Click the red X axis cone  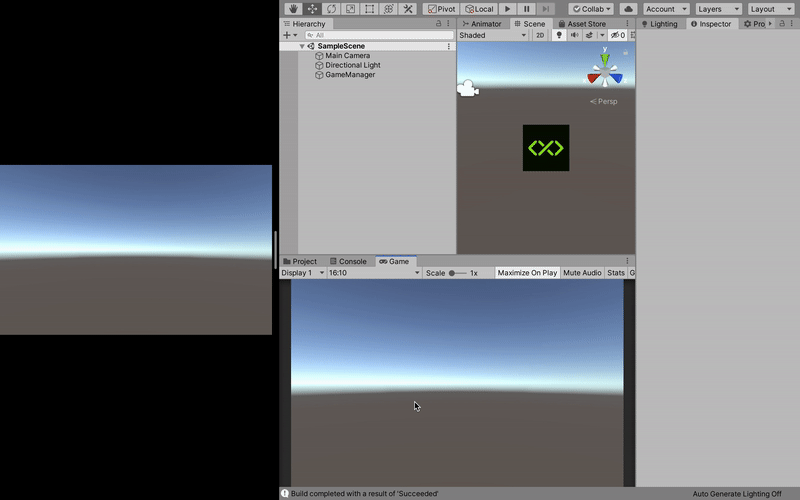point(593,78)
